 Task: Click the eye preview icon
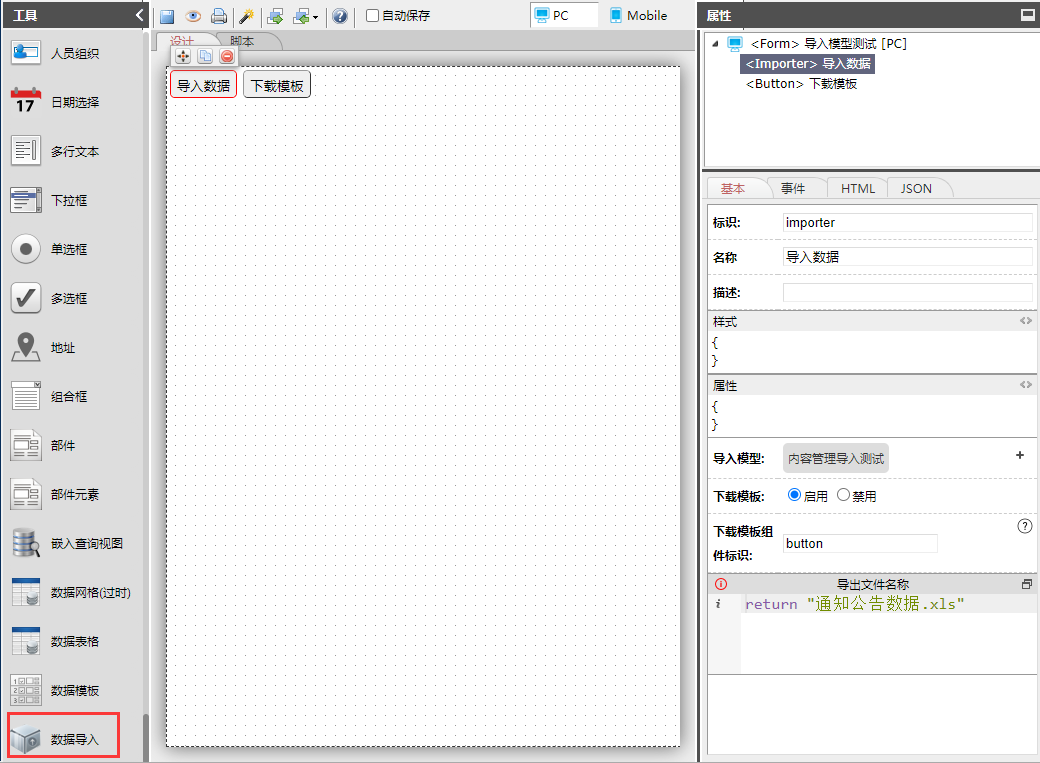tap(193, 16)
